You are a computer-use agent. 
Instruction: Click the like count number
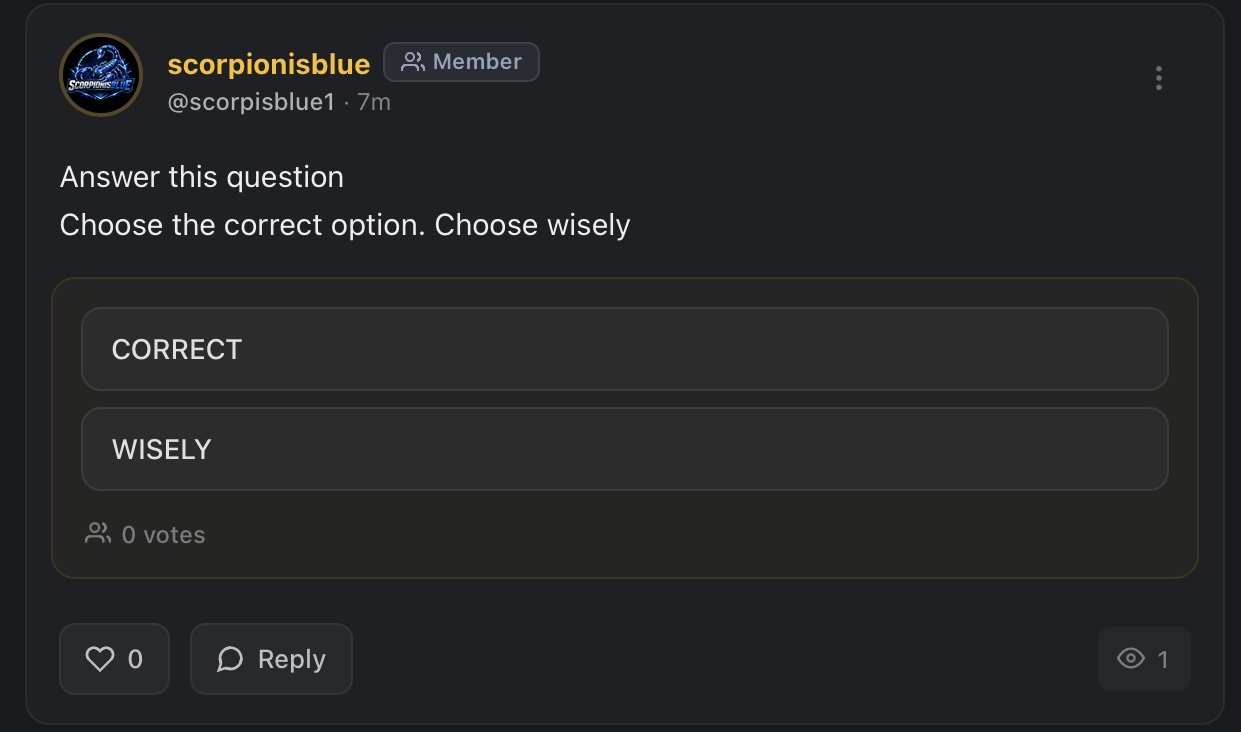pyautogui.click(x=136, y=659)
